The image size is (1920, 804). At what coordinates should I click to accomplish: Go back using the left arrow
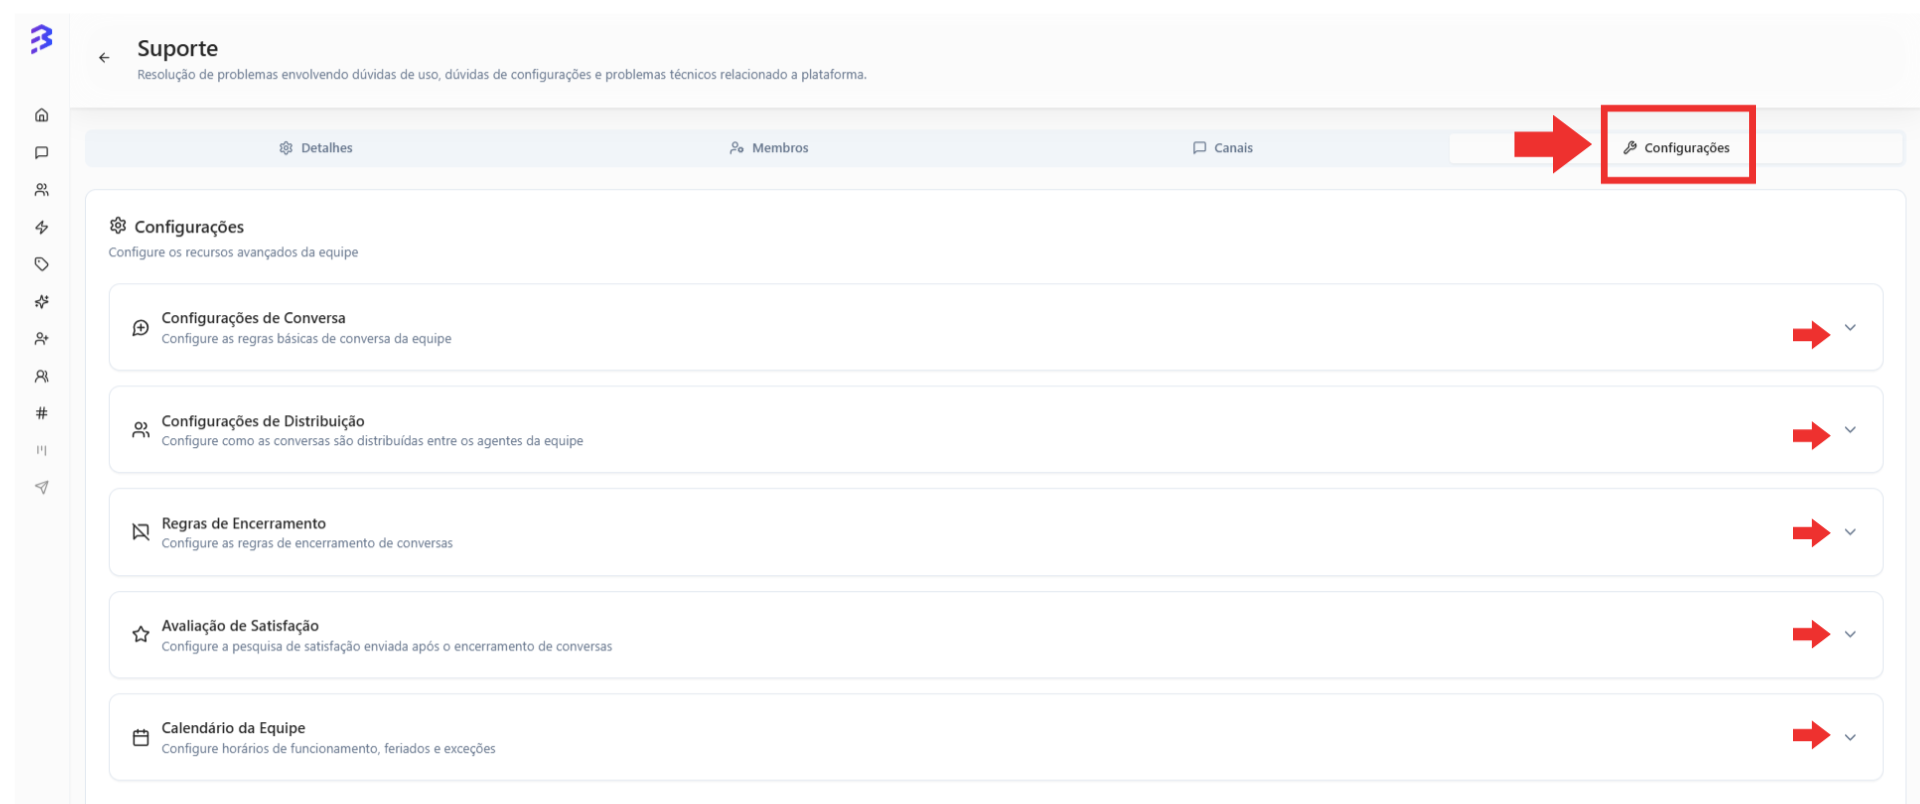click(104, 58)
